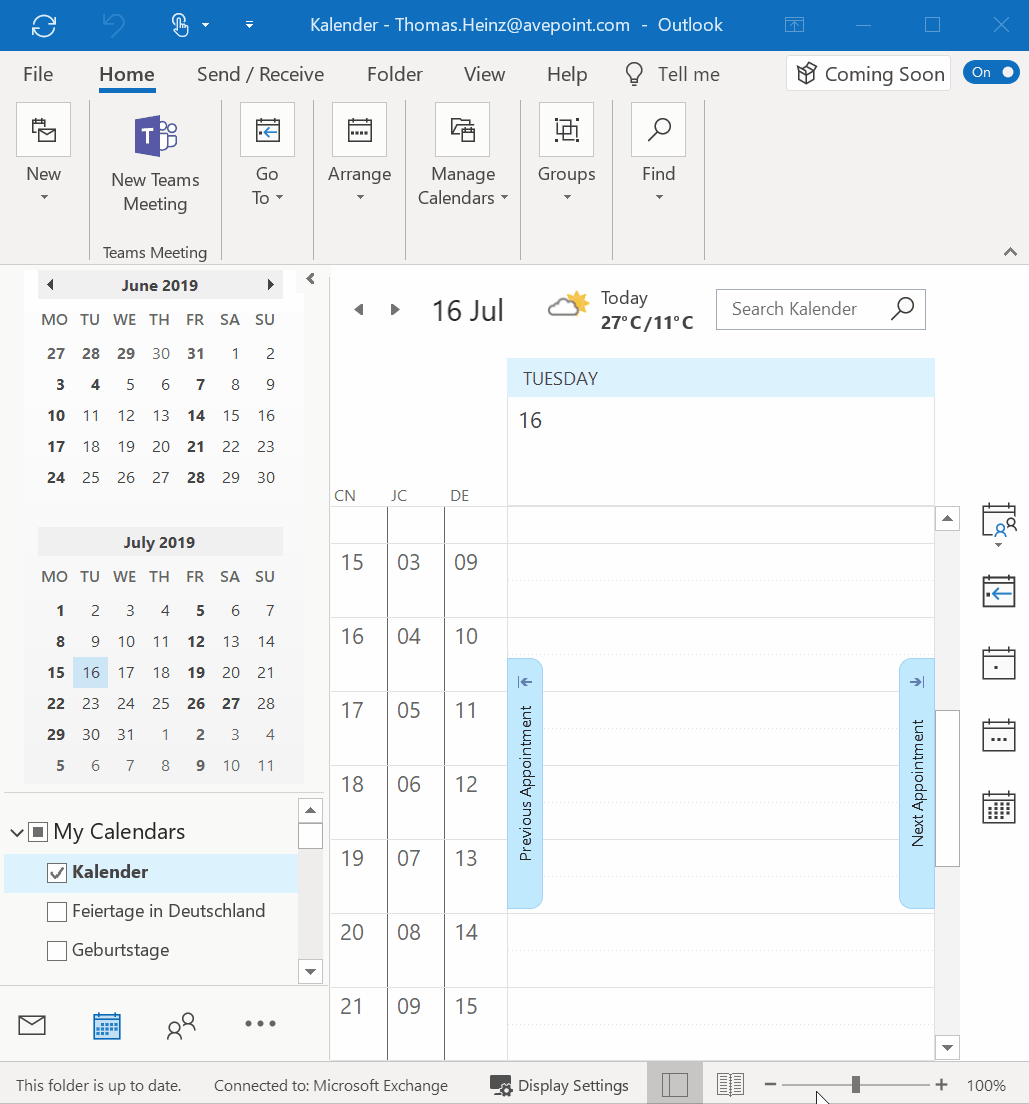Select 19 July in date navigator

pos(196,672)
